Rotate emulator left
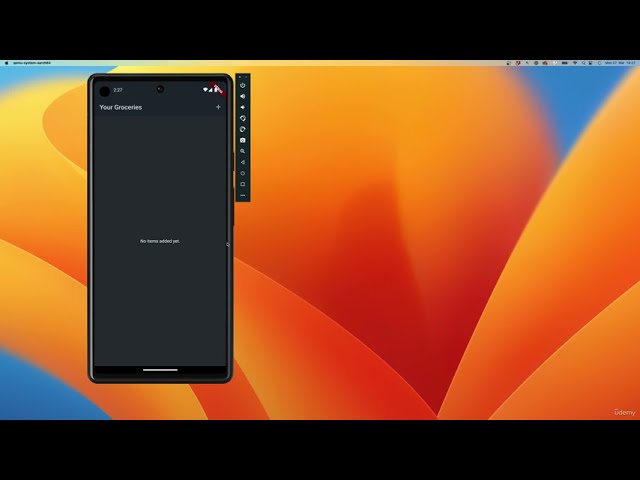 point(243,118)
